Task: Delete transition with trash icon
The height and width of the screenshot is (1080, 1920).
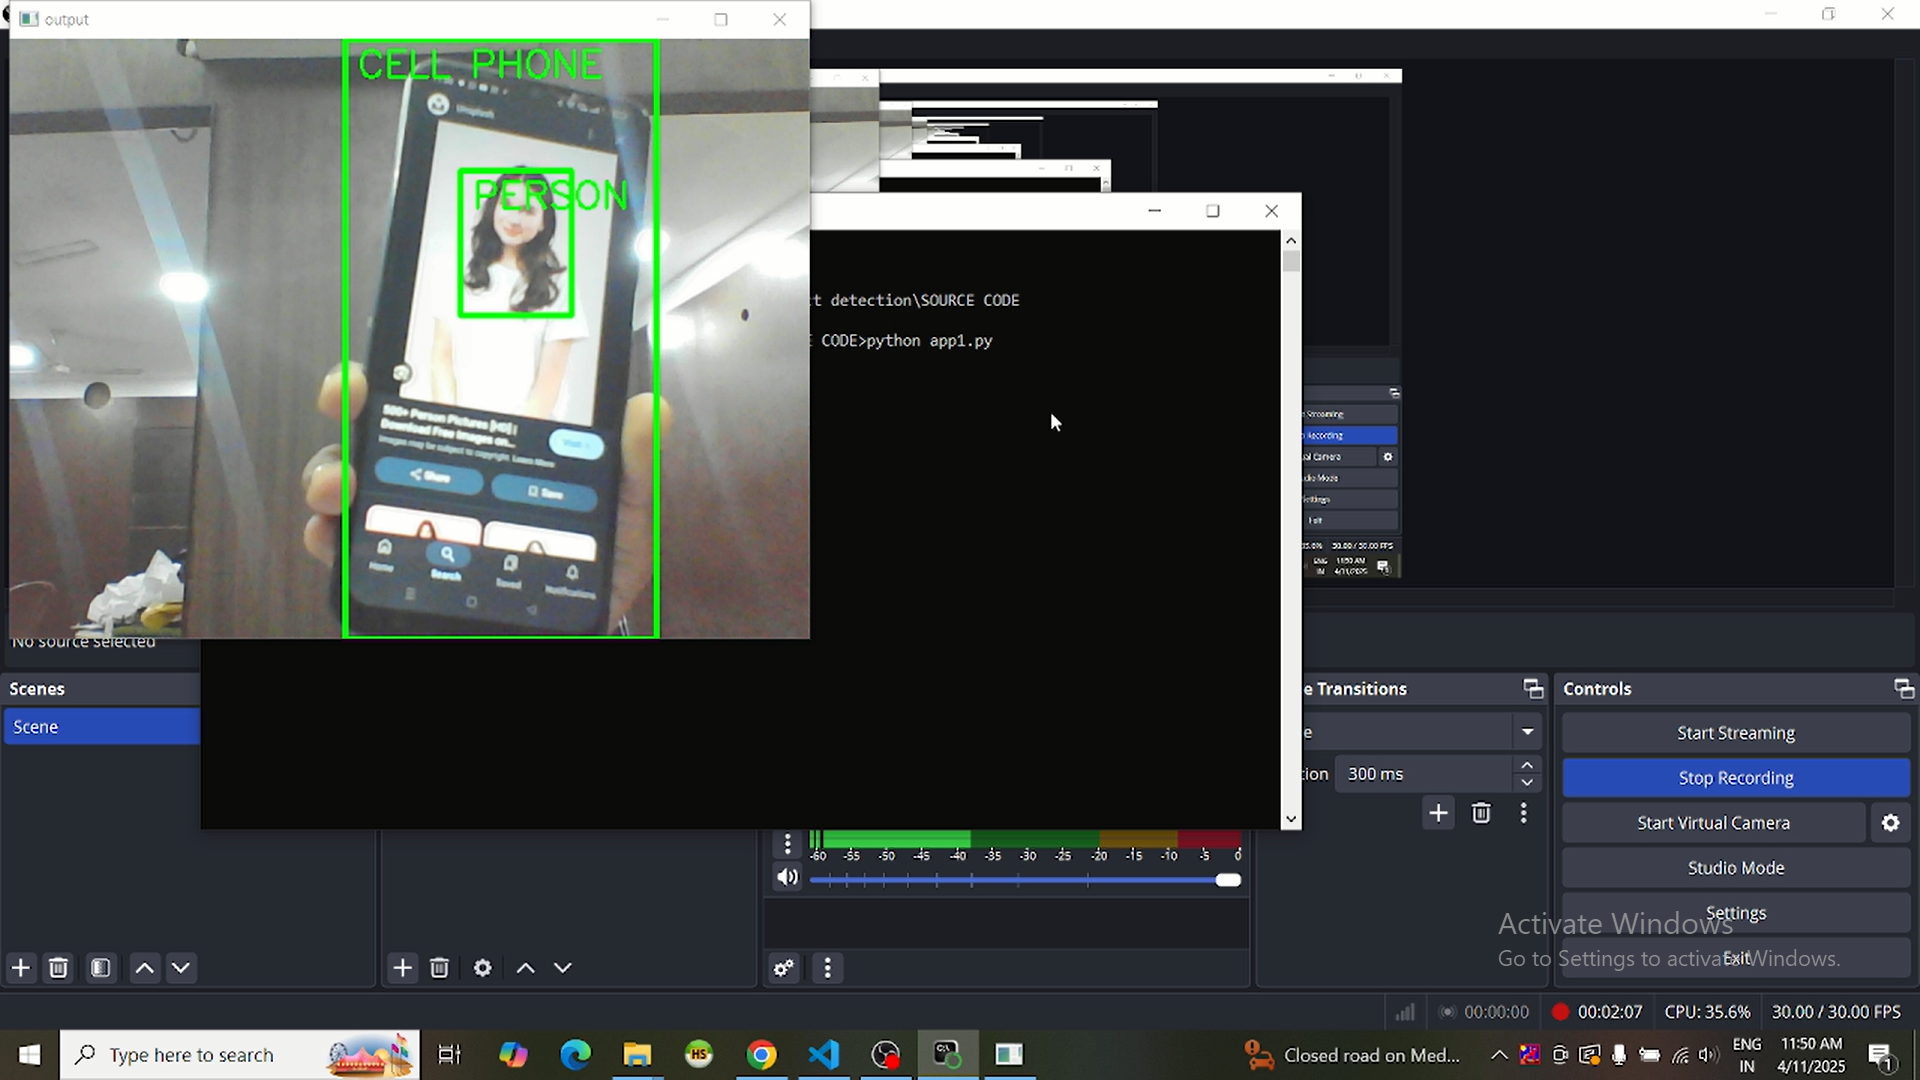Action: 1482,813
